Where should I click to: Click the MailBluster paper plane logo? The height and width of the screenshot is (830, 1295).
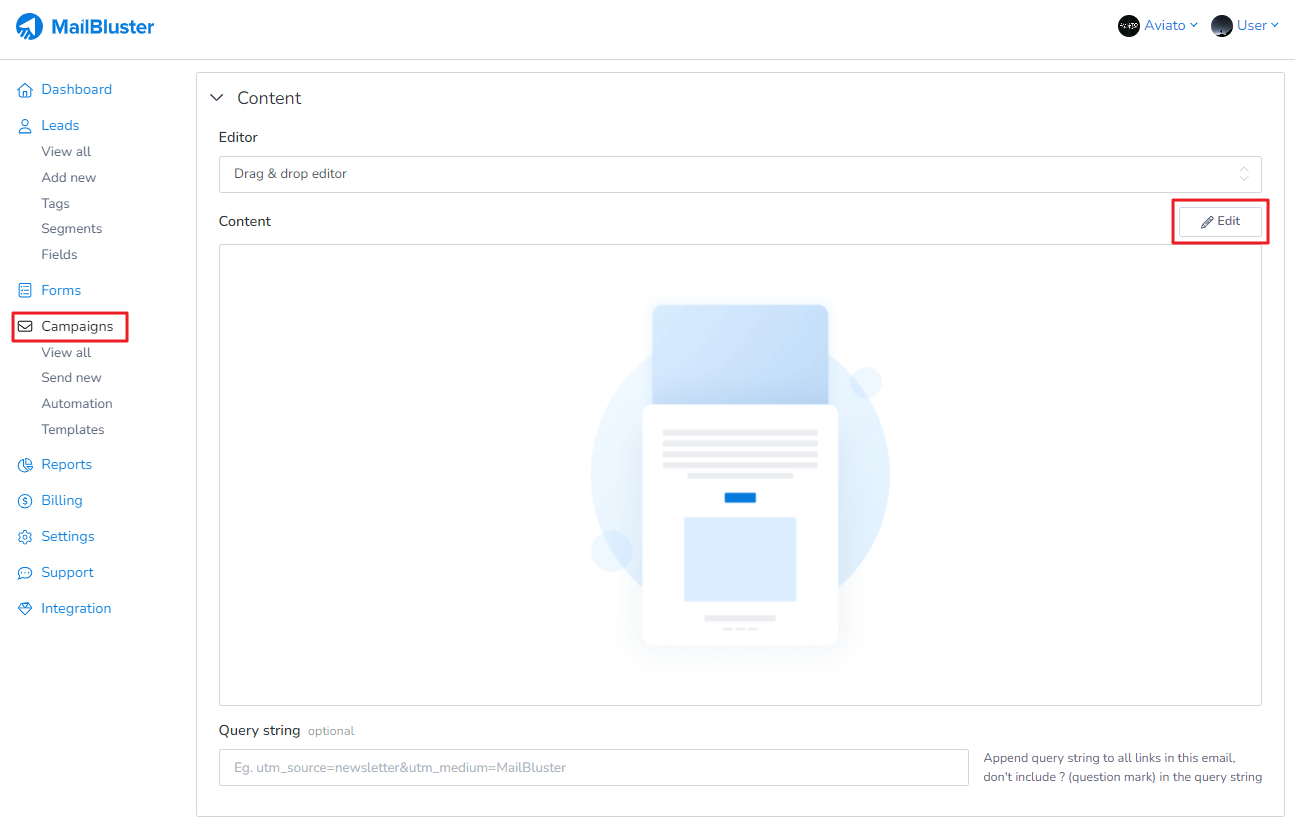(30, 27)
